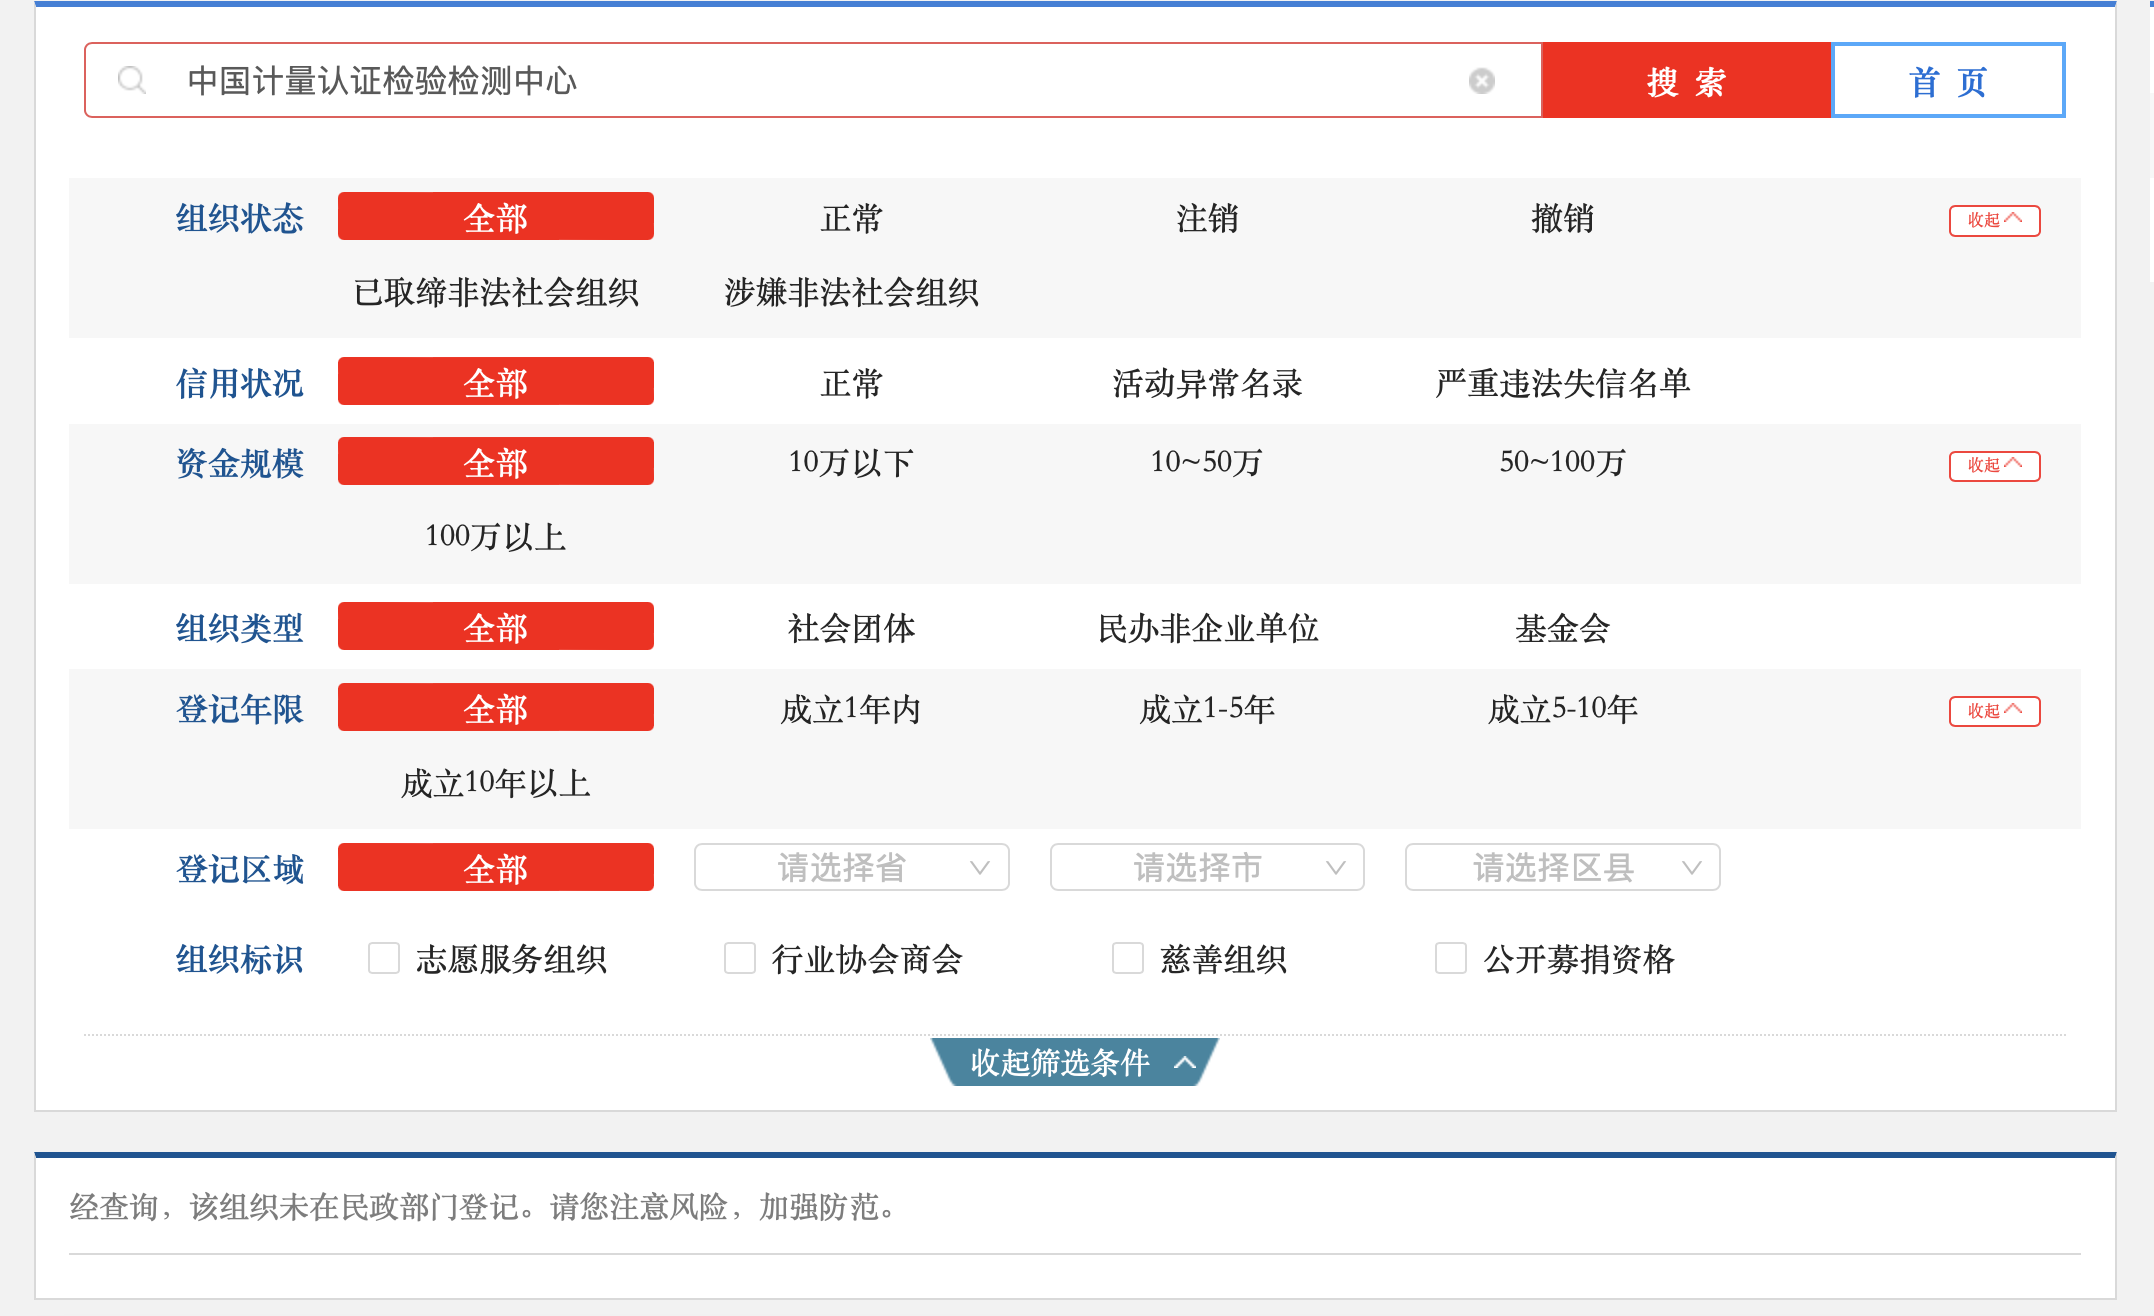Expand the 请选择区县 district dropdown
Screen dimensions: 2154x1316
(x=1561, y=867)
